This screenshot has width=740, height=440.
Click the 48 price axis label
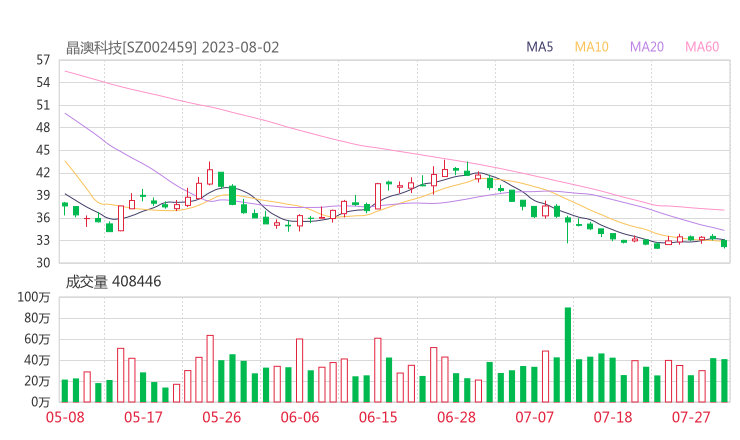click(43, 127)
